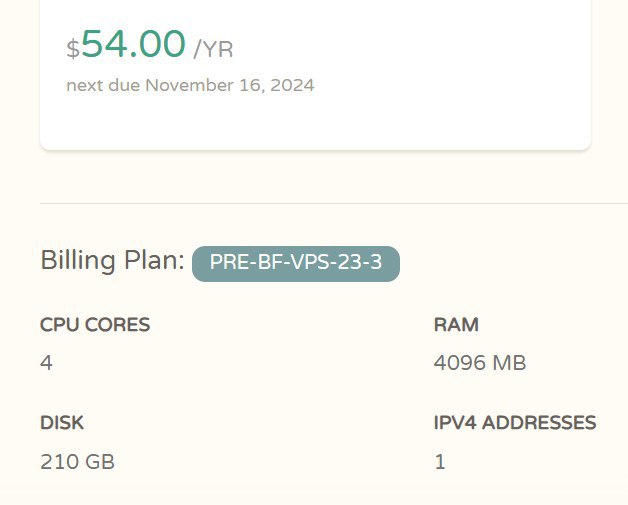
Task: Click the MB unit in the RAM value
Action: 508,362
